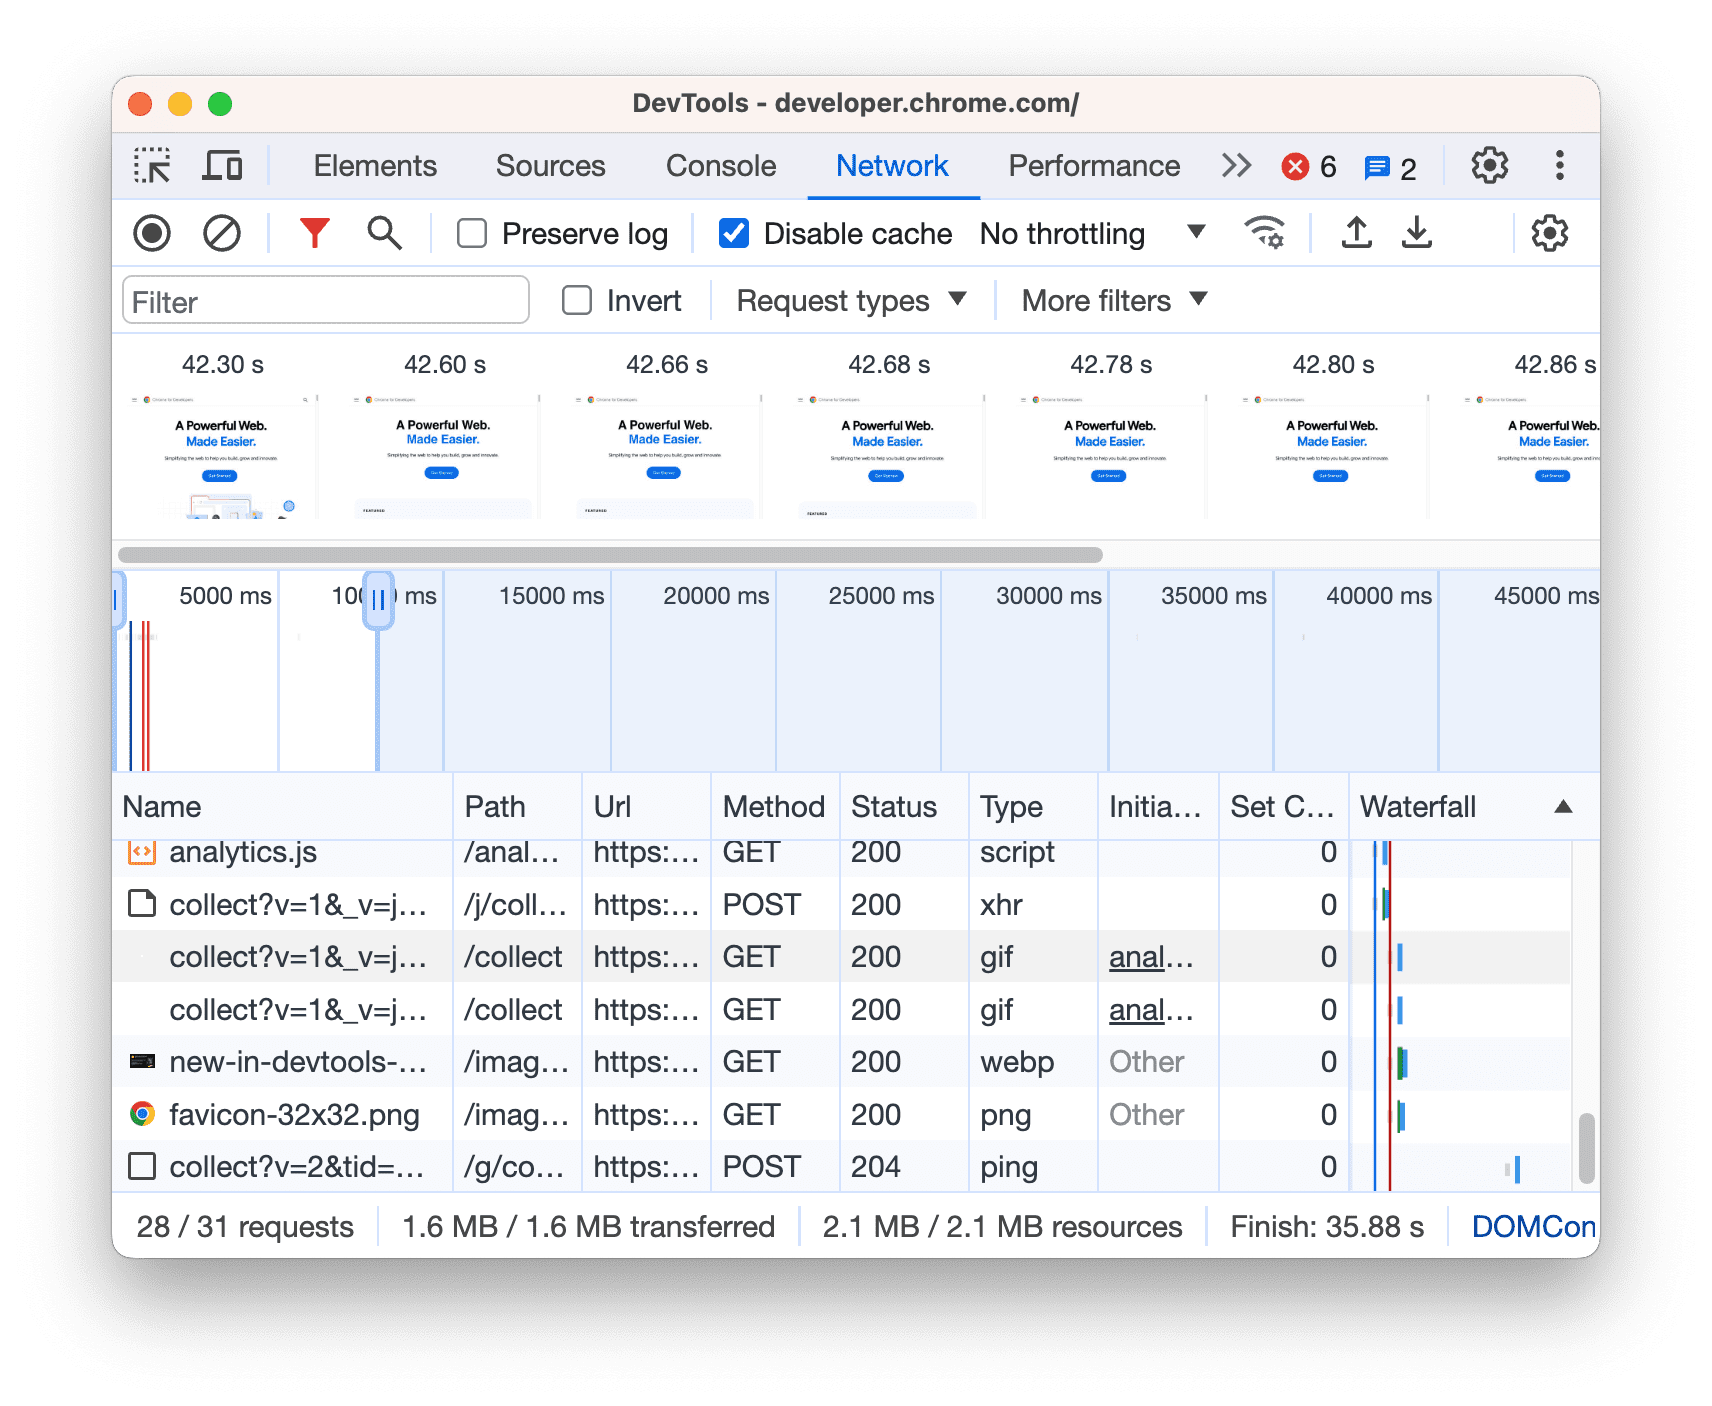Toggle the device emulation toolbar

click(222, 165)
